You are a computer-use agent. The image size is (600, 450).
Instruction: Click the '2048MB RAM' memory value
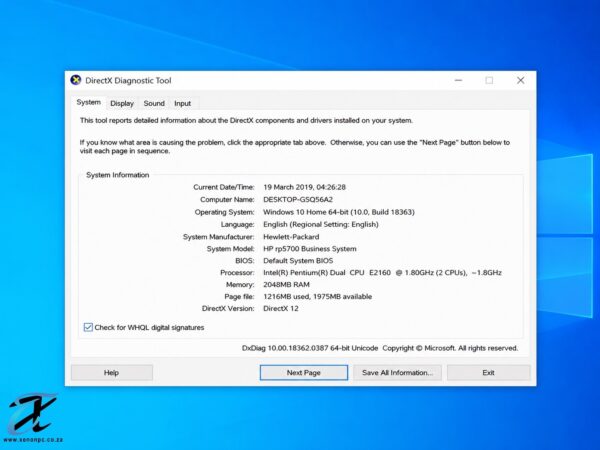[x=286, y=284]
